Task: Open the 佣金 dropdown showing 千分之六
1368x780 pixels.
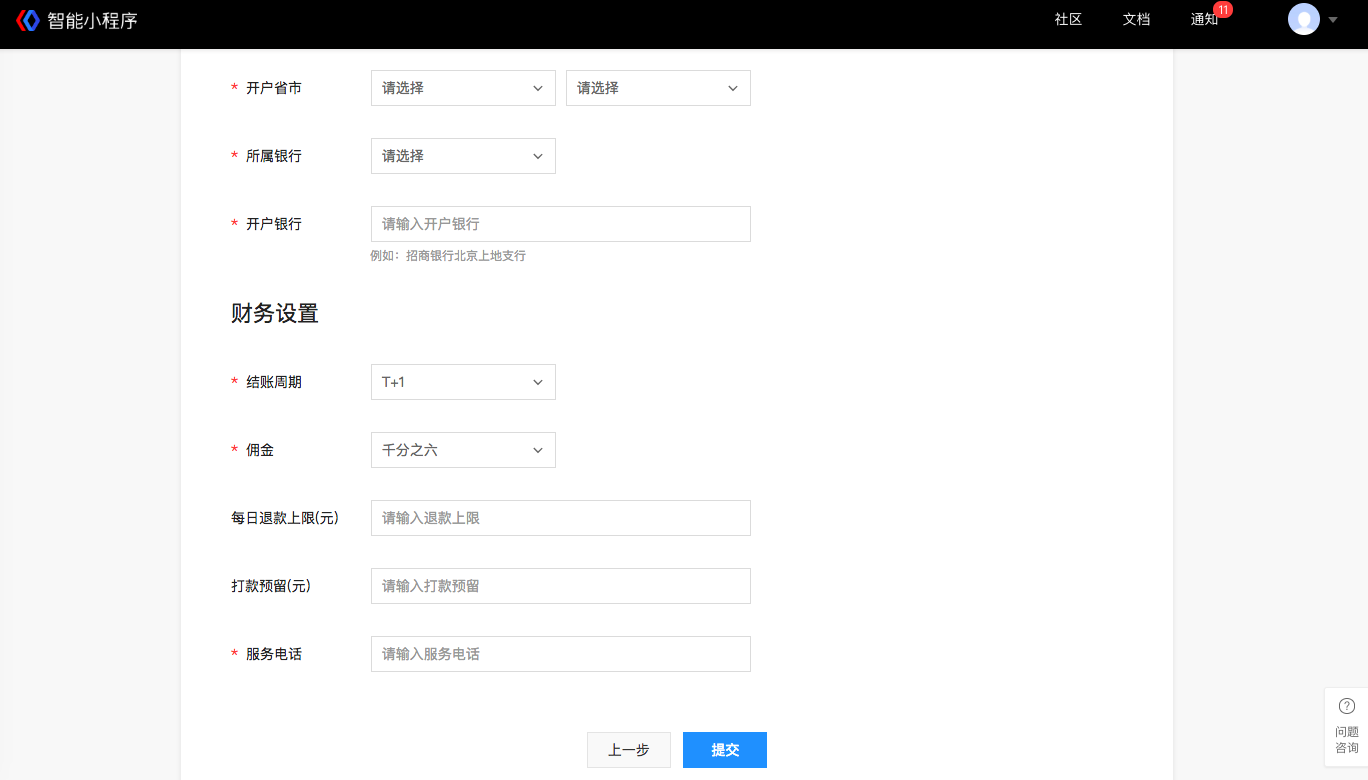Action: tap(462, 450)
